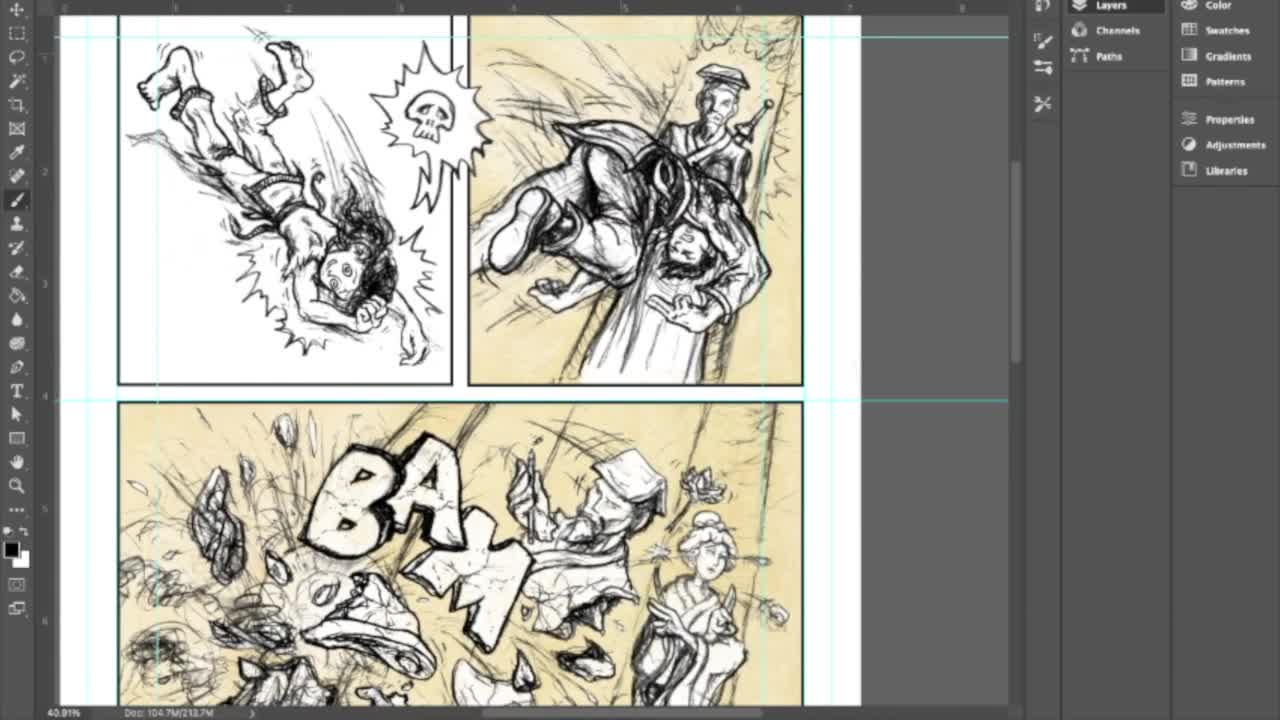Select the Sponge tool
The height and width of the screenshot is (720, 1280).
(x=17, y=344)
